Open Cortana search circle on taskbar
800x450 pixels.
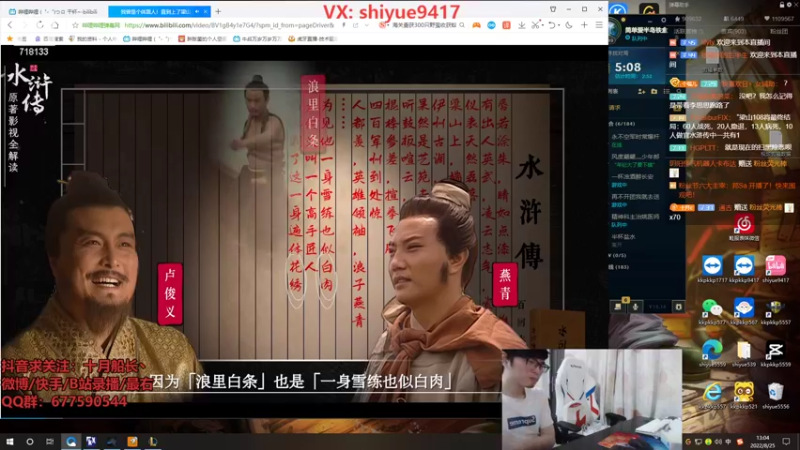tap(30, 441)
